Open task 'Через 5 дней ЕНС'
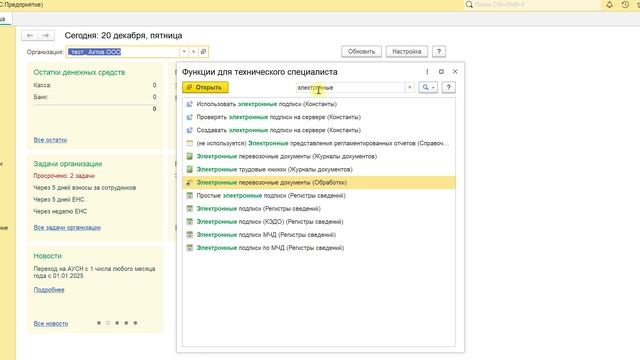This screenshot has width=640, height=360. pyautogui.click(x=59, y=199)
